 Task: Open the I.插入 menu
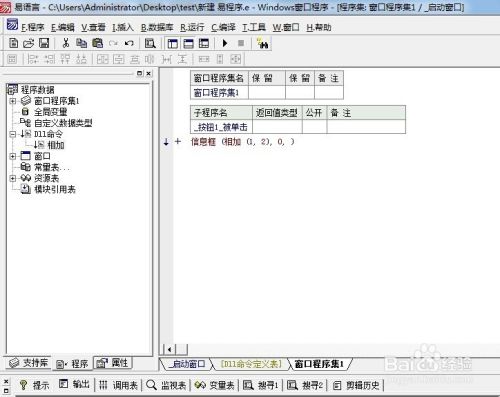pyautogui.click(x=123, y=27)
